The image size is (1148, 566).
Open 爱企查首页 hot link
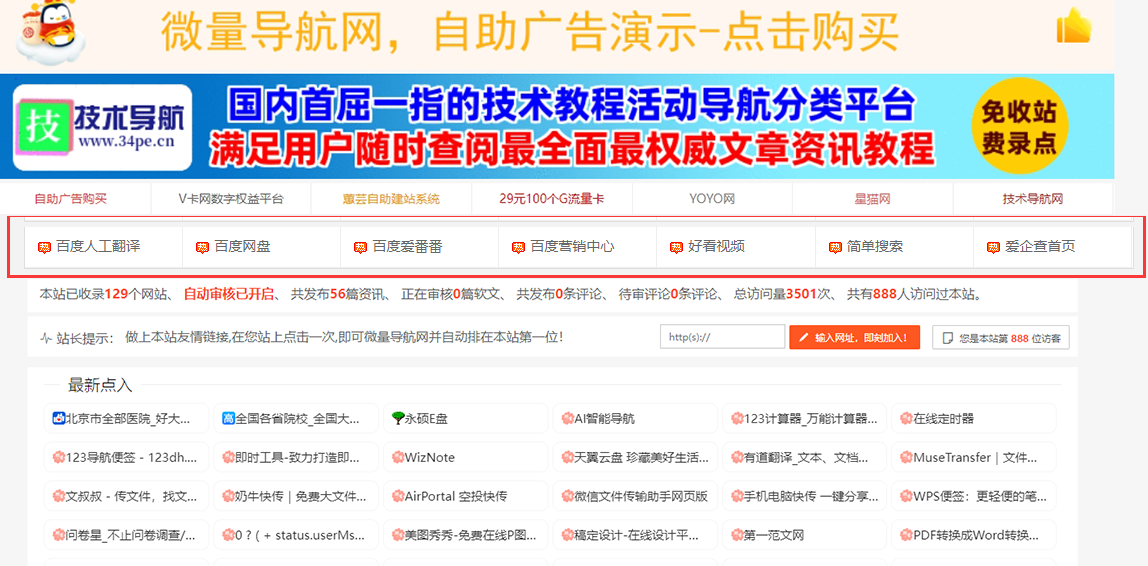point(1040,247)
